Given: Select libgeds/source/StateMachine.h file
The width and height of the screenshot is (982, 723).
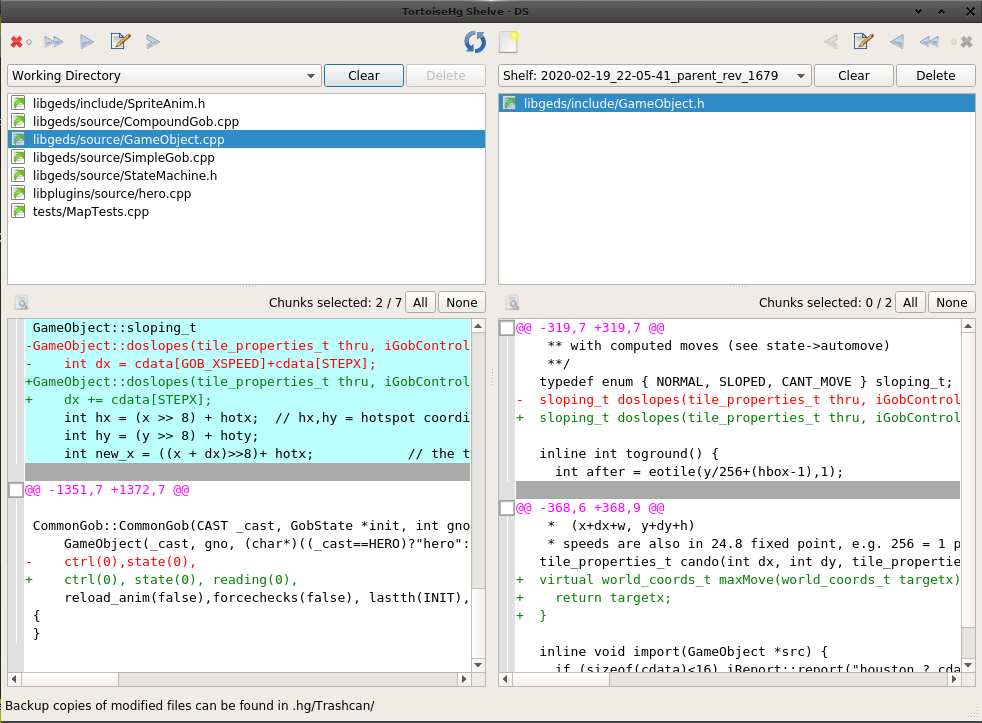Looking at the screenshot, I should (246, 175).
